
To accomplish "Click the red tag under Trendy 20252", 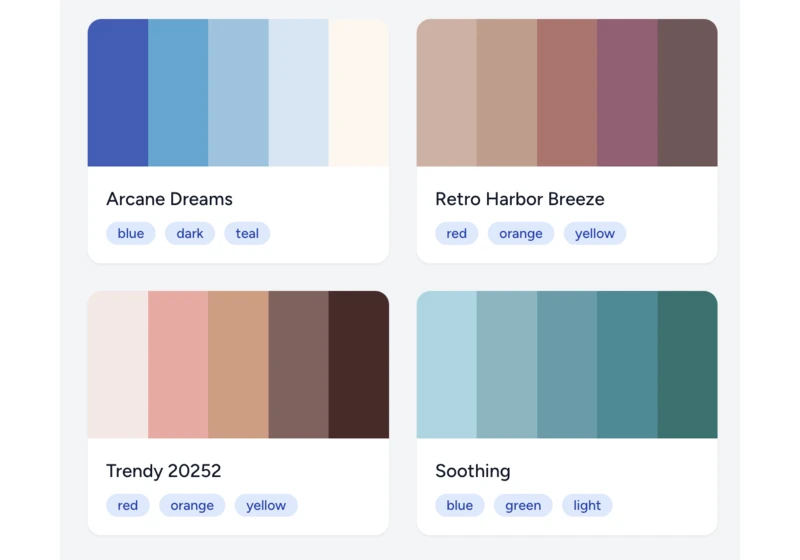I will point(128,505).
